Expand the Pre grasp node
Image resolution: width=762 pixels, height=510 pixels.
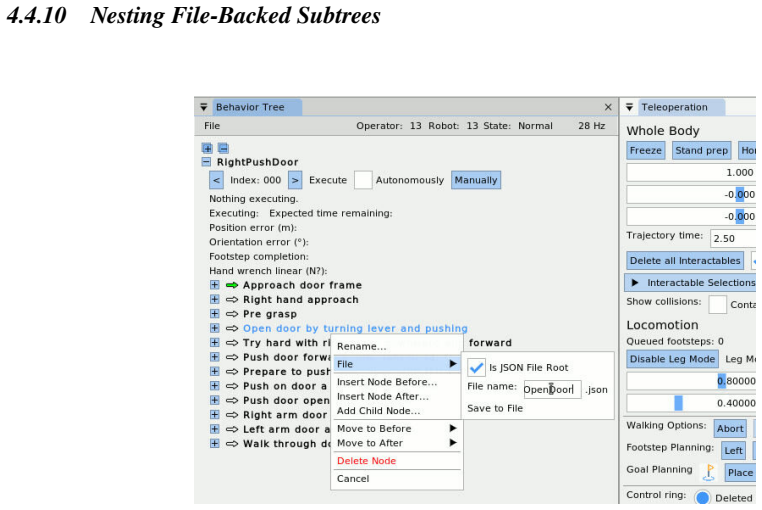[x=214, y=314]
